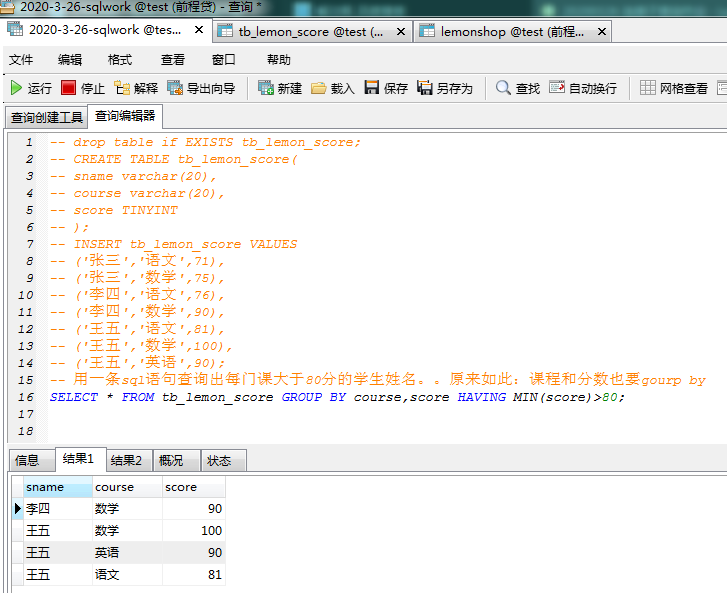Open the Find (查找) magnifier tool

point(504,88)
